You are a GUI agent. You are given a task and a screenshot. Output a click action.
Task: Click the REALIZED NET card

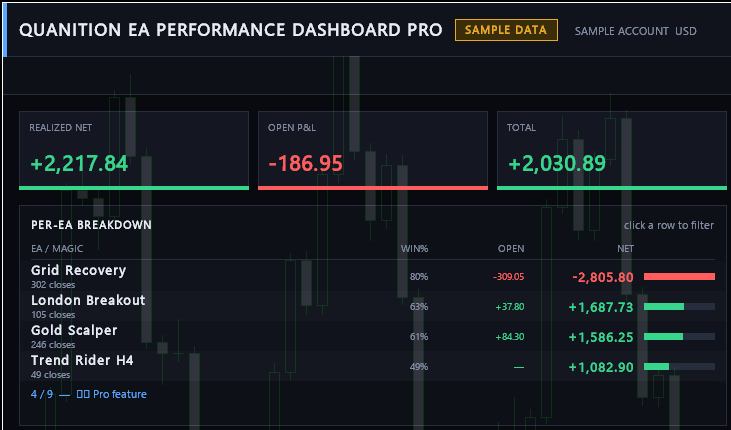click(134, 151)
